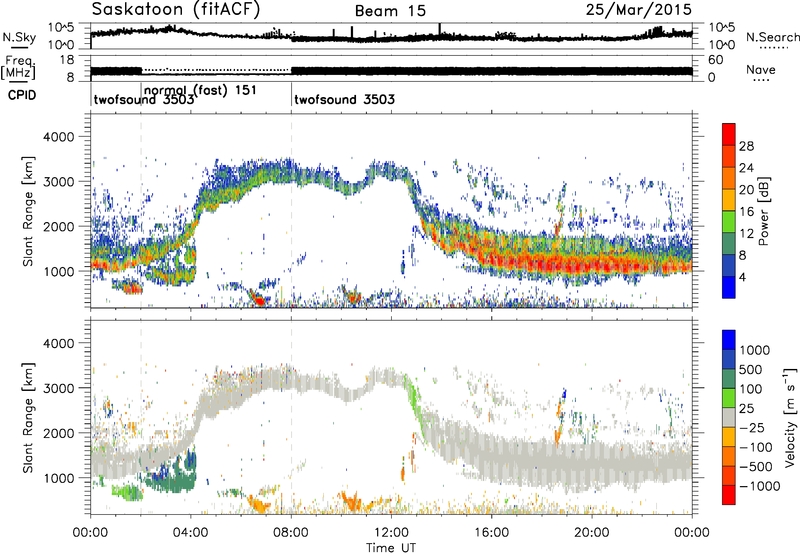Click the Nave legend label
This screenshot has height=554, width=800.
(x=761, y=69)
